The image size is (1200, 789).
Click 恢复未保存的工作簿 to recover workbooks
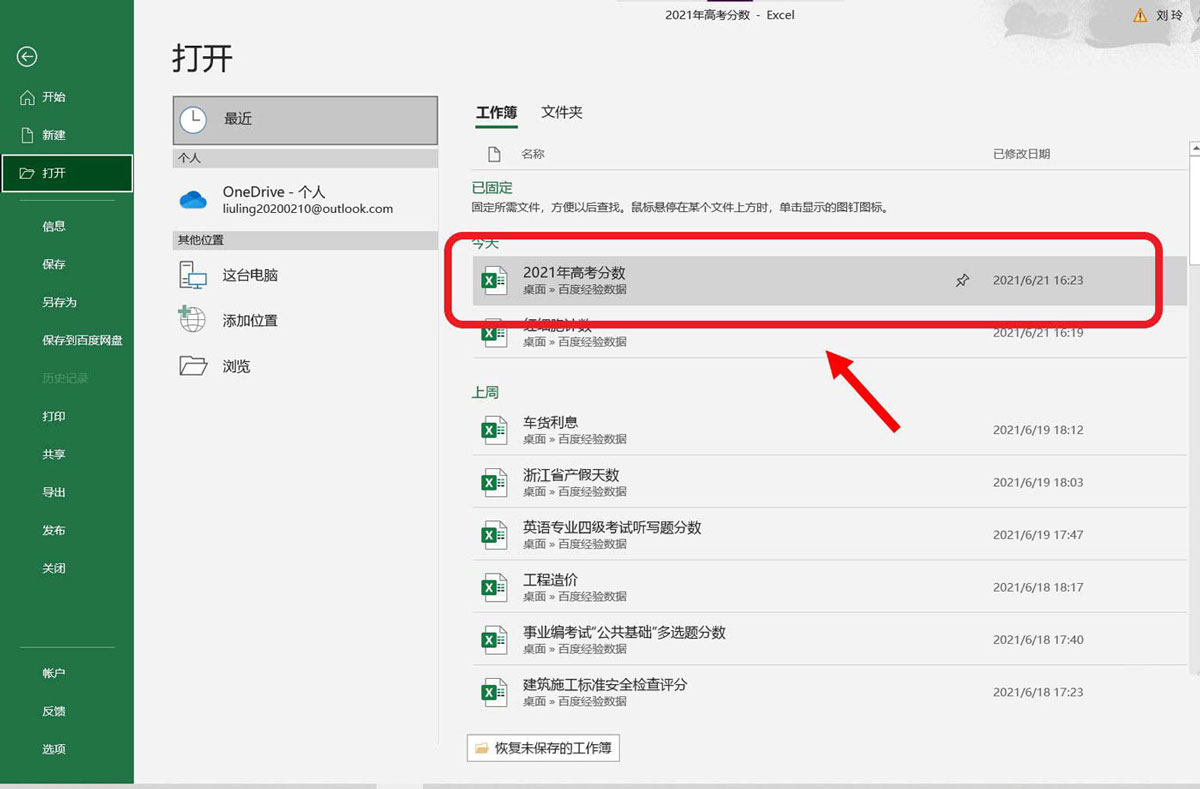(x=543, y=747)
